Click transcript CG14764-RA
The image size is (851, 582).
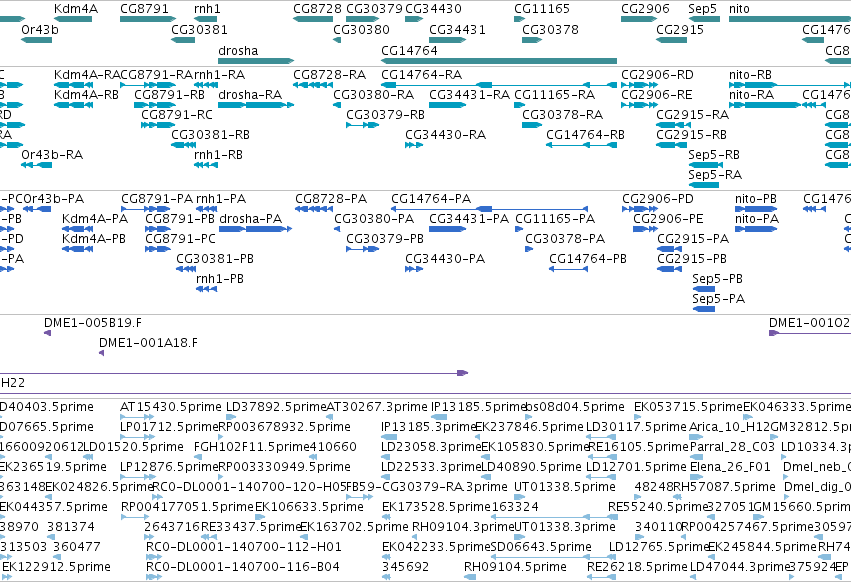(499, 85)
